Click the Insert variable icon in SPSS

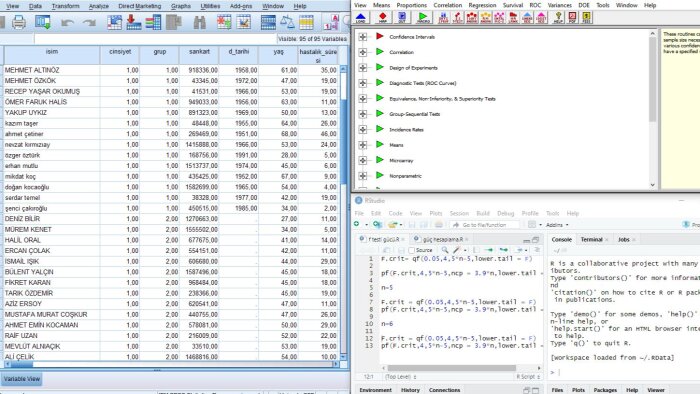tap(244, 22)
